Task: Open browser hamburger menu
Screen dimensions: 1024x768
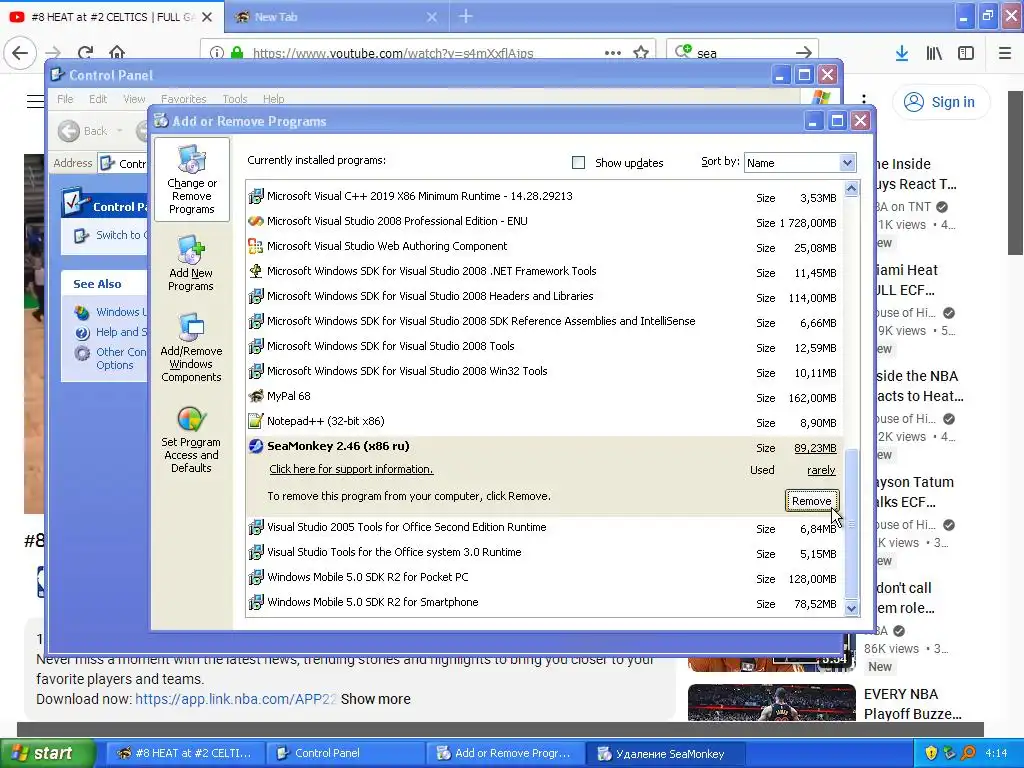Action: pos(1005,53)
